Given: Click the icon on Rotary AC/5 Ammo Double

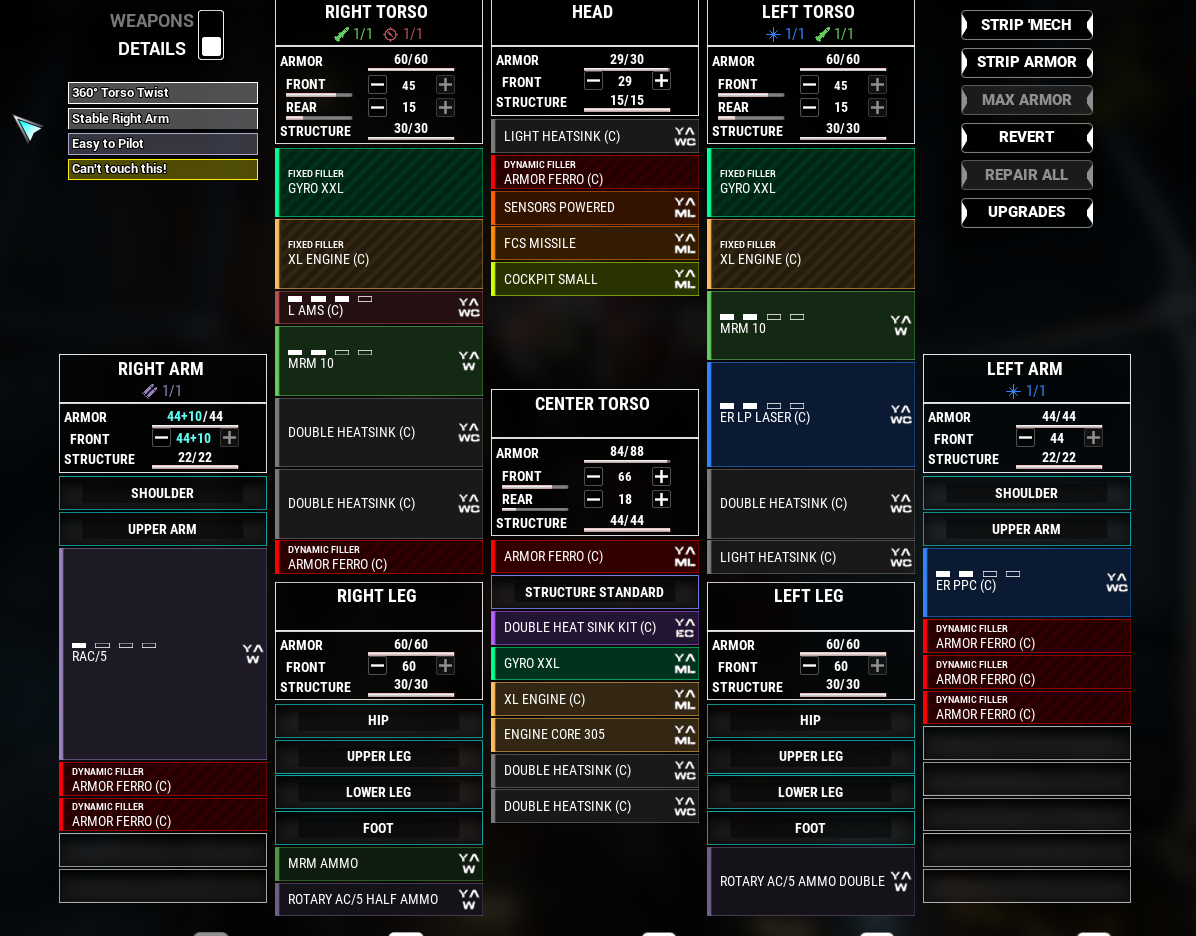Looking at the screenshot, I should pyautogui.click(x=901, y=881).
